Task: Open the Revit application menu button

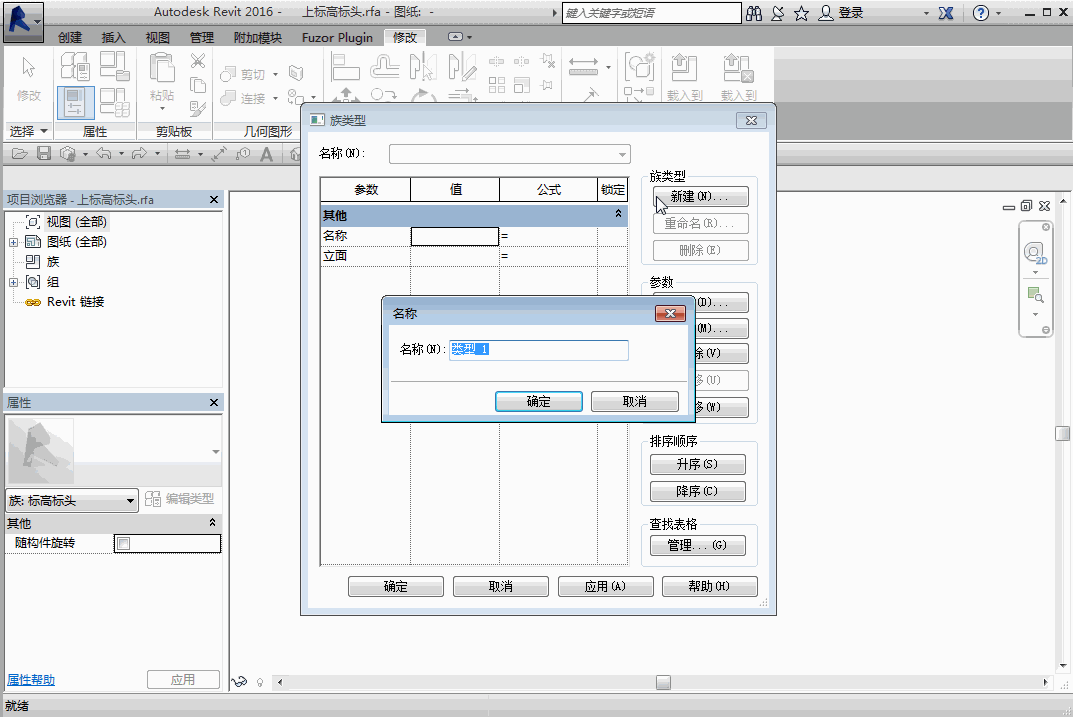Action: point(22,20)
